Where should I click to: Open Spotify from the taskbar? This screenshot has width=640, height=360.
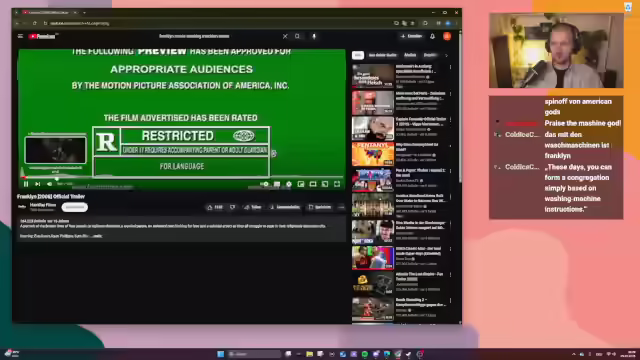point(364,354)
